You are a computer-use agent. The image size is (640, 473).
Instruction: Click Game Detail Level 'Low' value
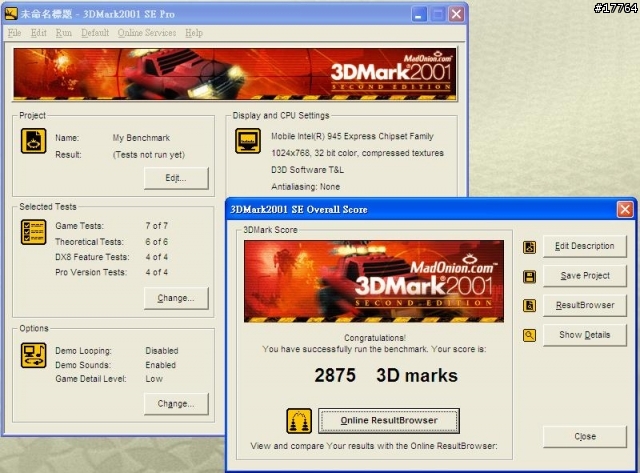[x=154, y=379]
